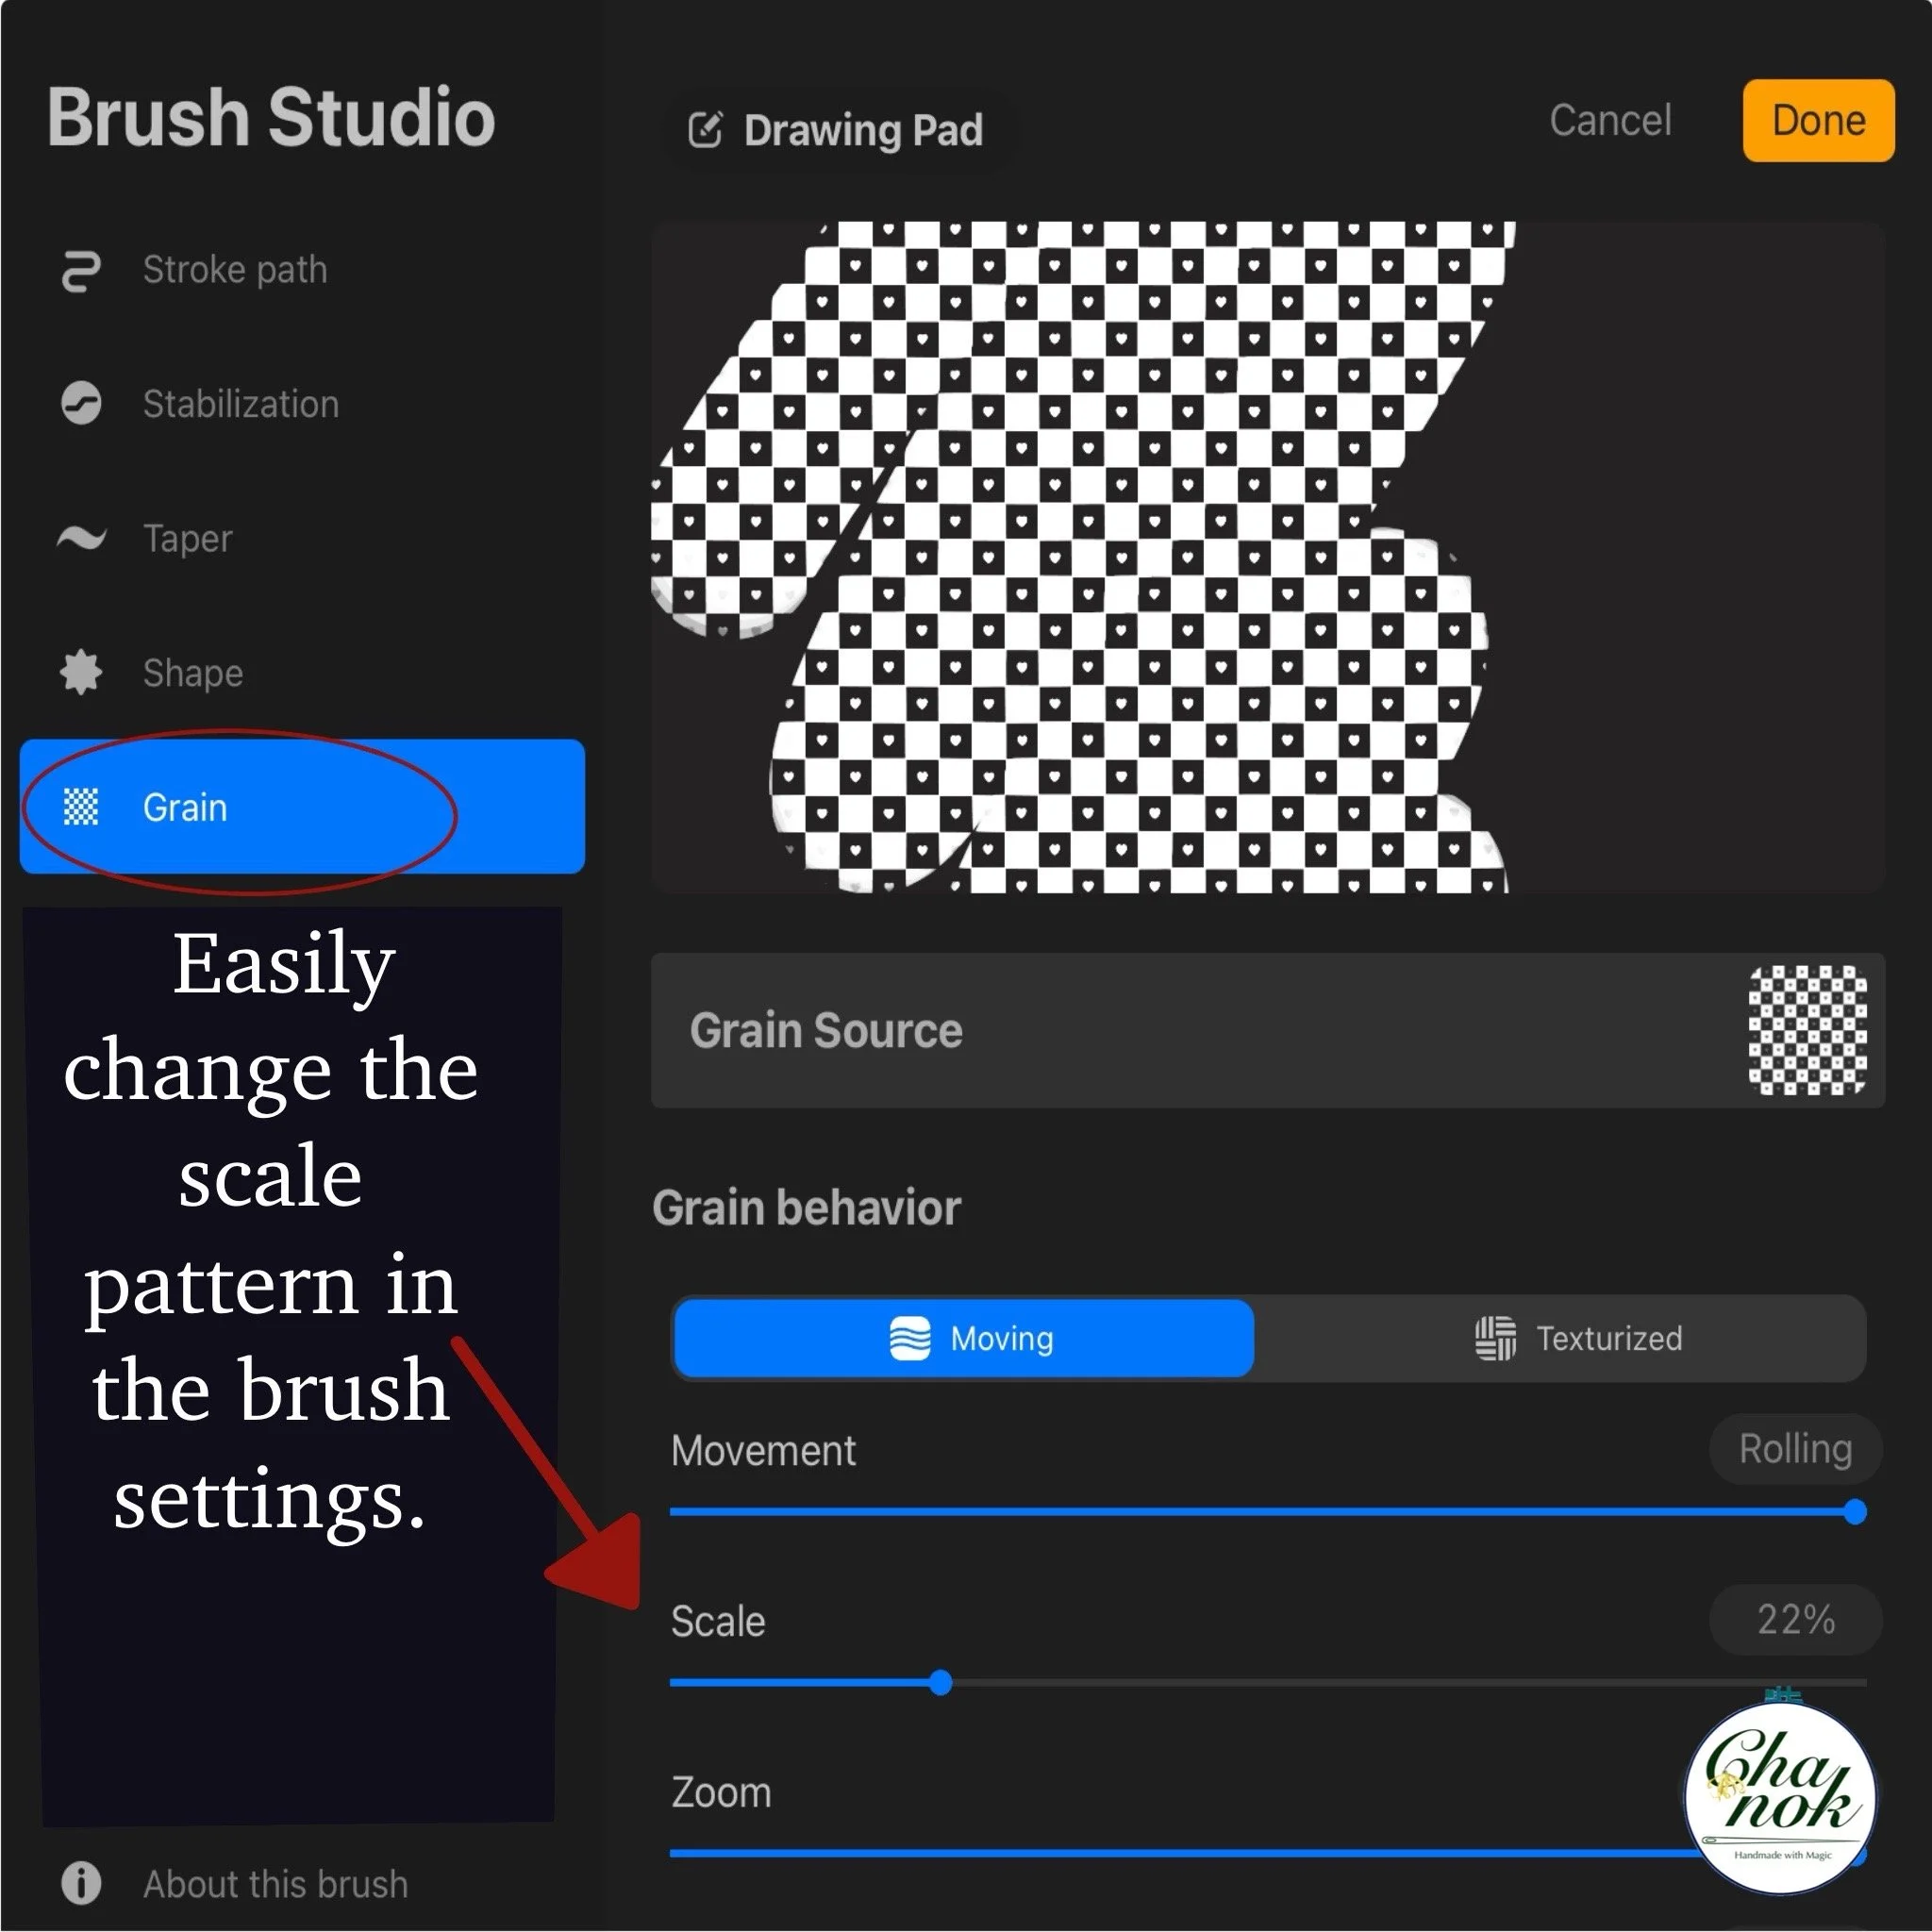1932x1932 pixels.
Task: Click the About this brush info icon
Action: coord(81,1883)
